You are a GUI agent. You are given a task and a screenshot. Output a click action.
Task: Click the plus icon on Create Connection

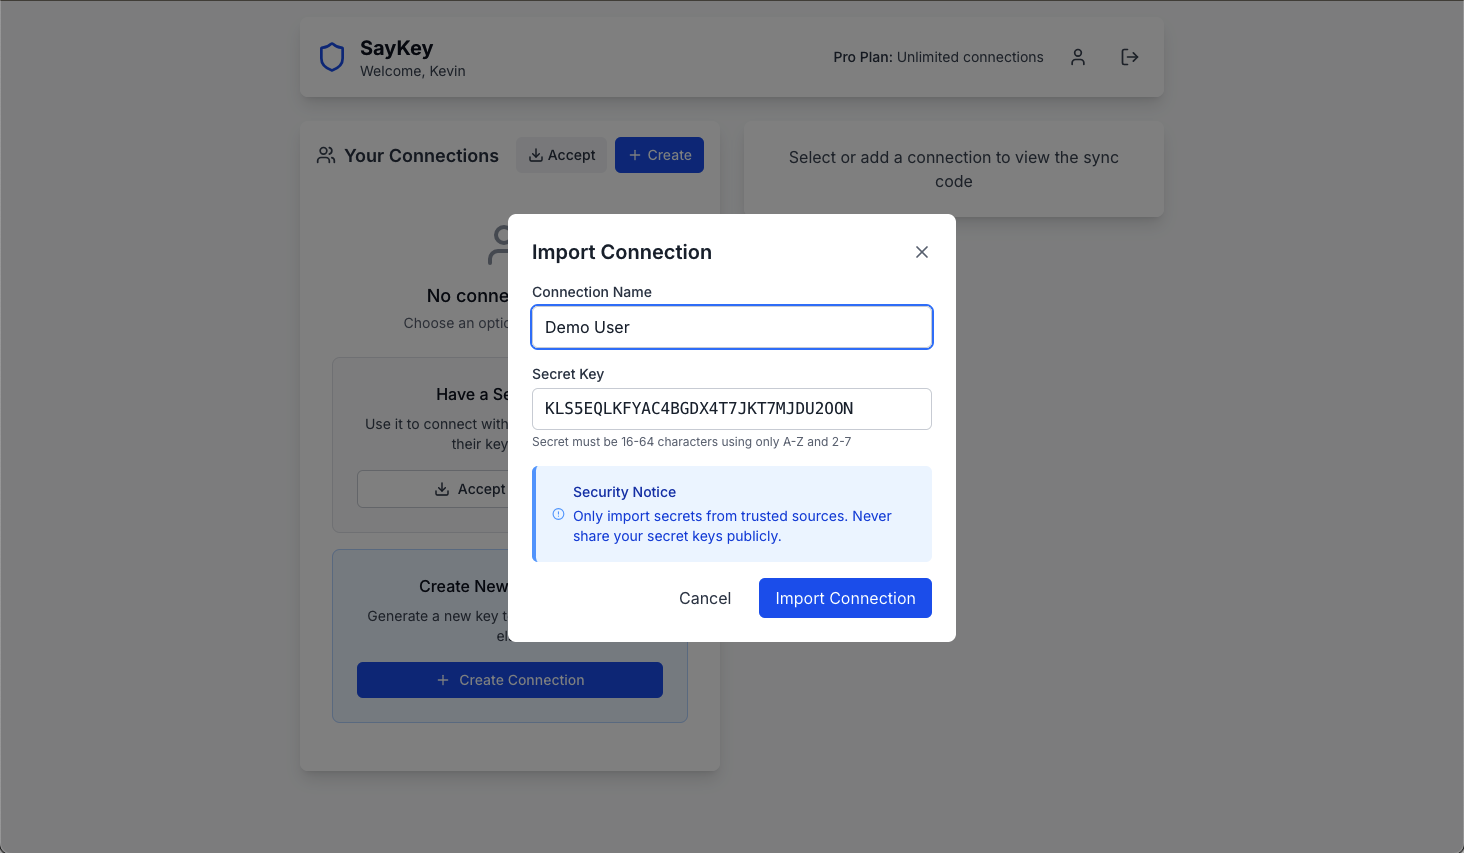click(443, 680)
